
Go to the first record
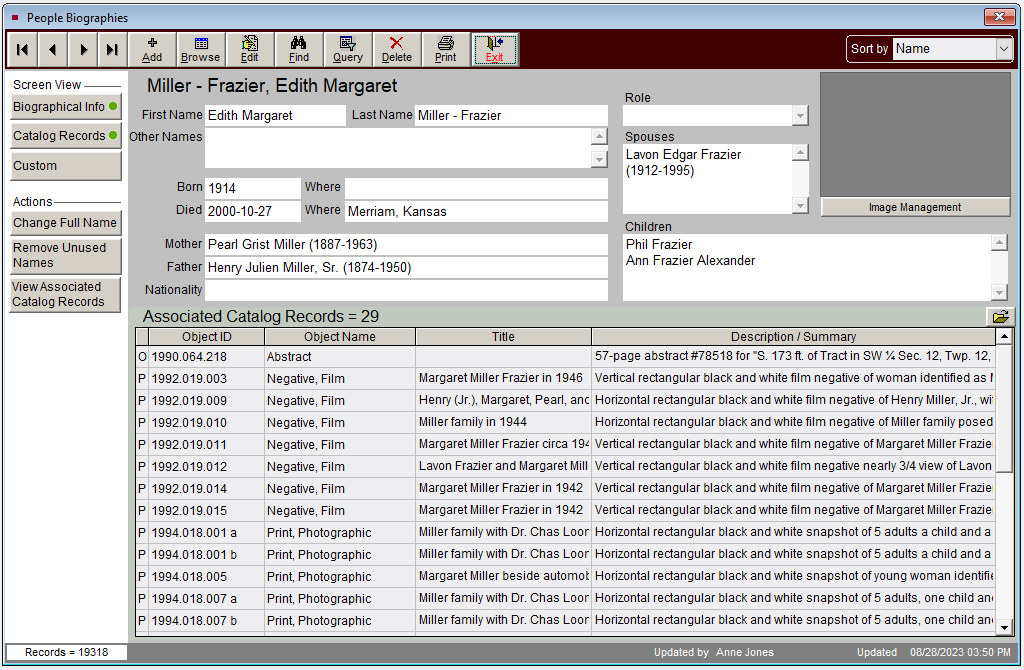[22, 49]
